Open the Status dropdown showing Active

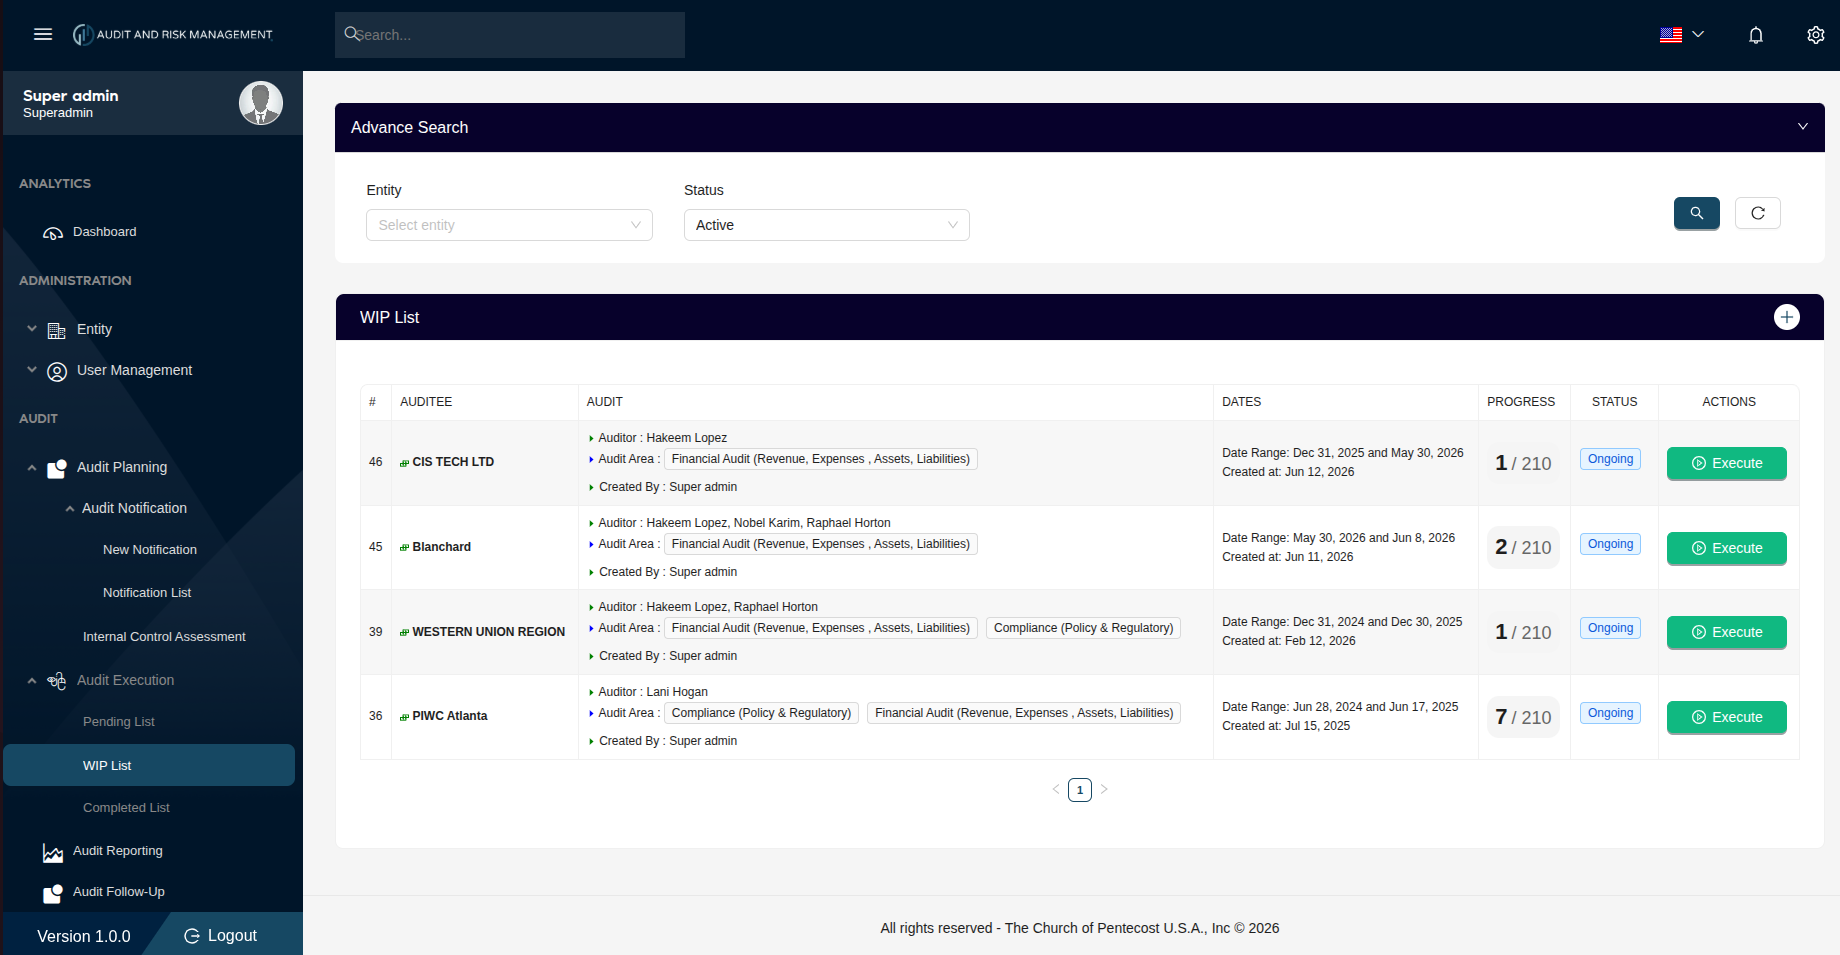tap(826, 225)
